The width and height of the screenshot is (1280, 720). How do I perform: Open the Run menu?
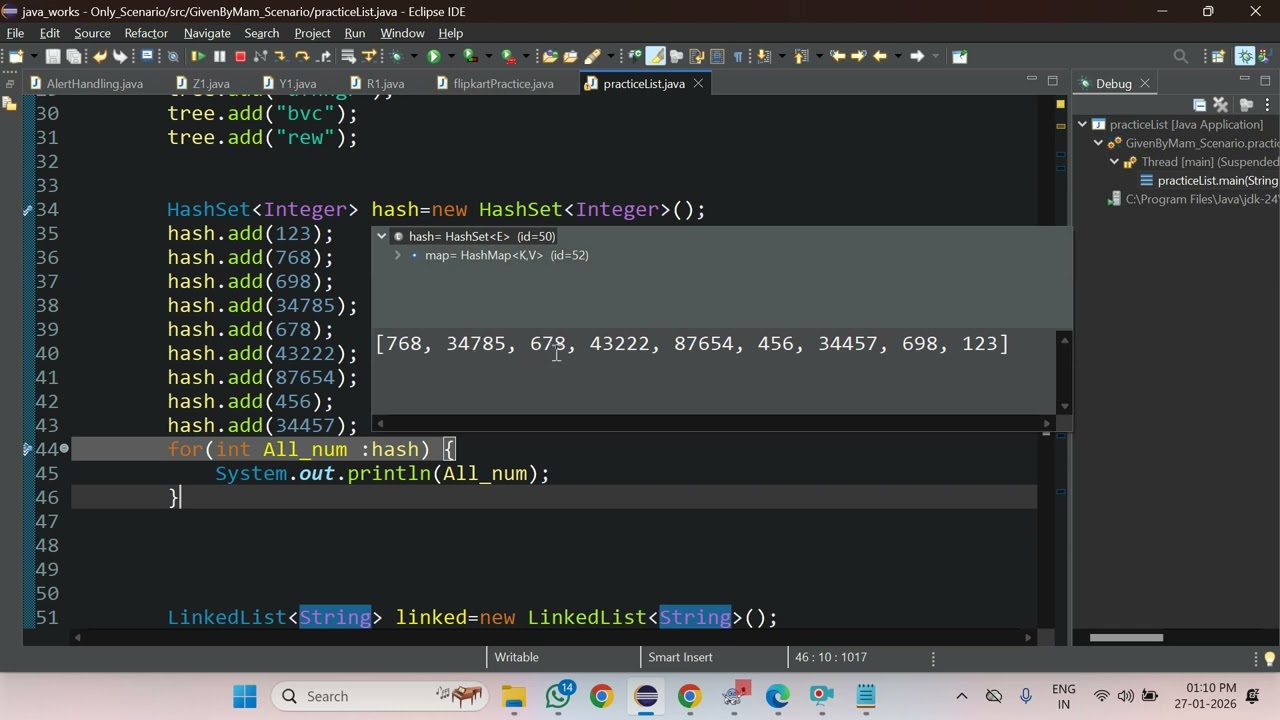coord(354,33)
